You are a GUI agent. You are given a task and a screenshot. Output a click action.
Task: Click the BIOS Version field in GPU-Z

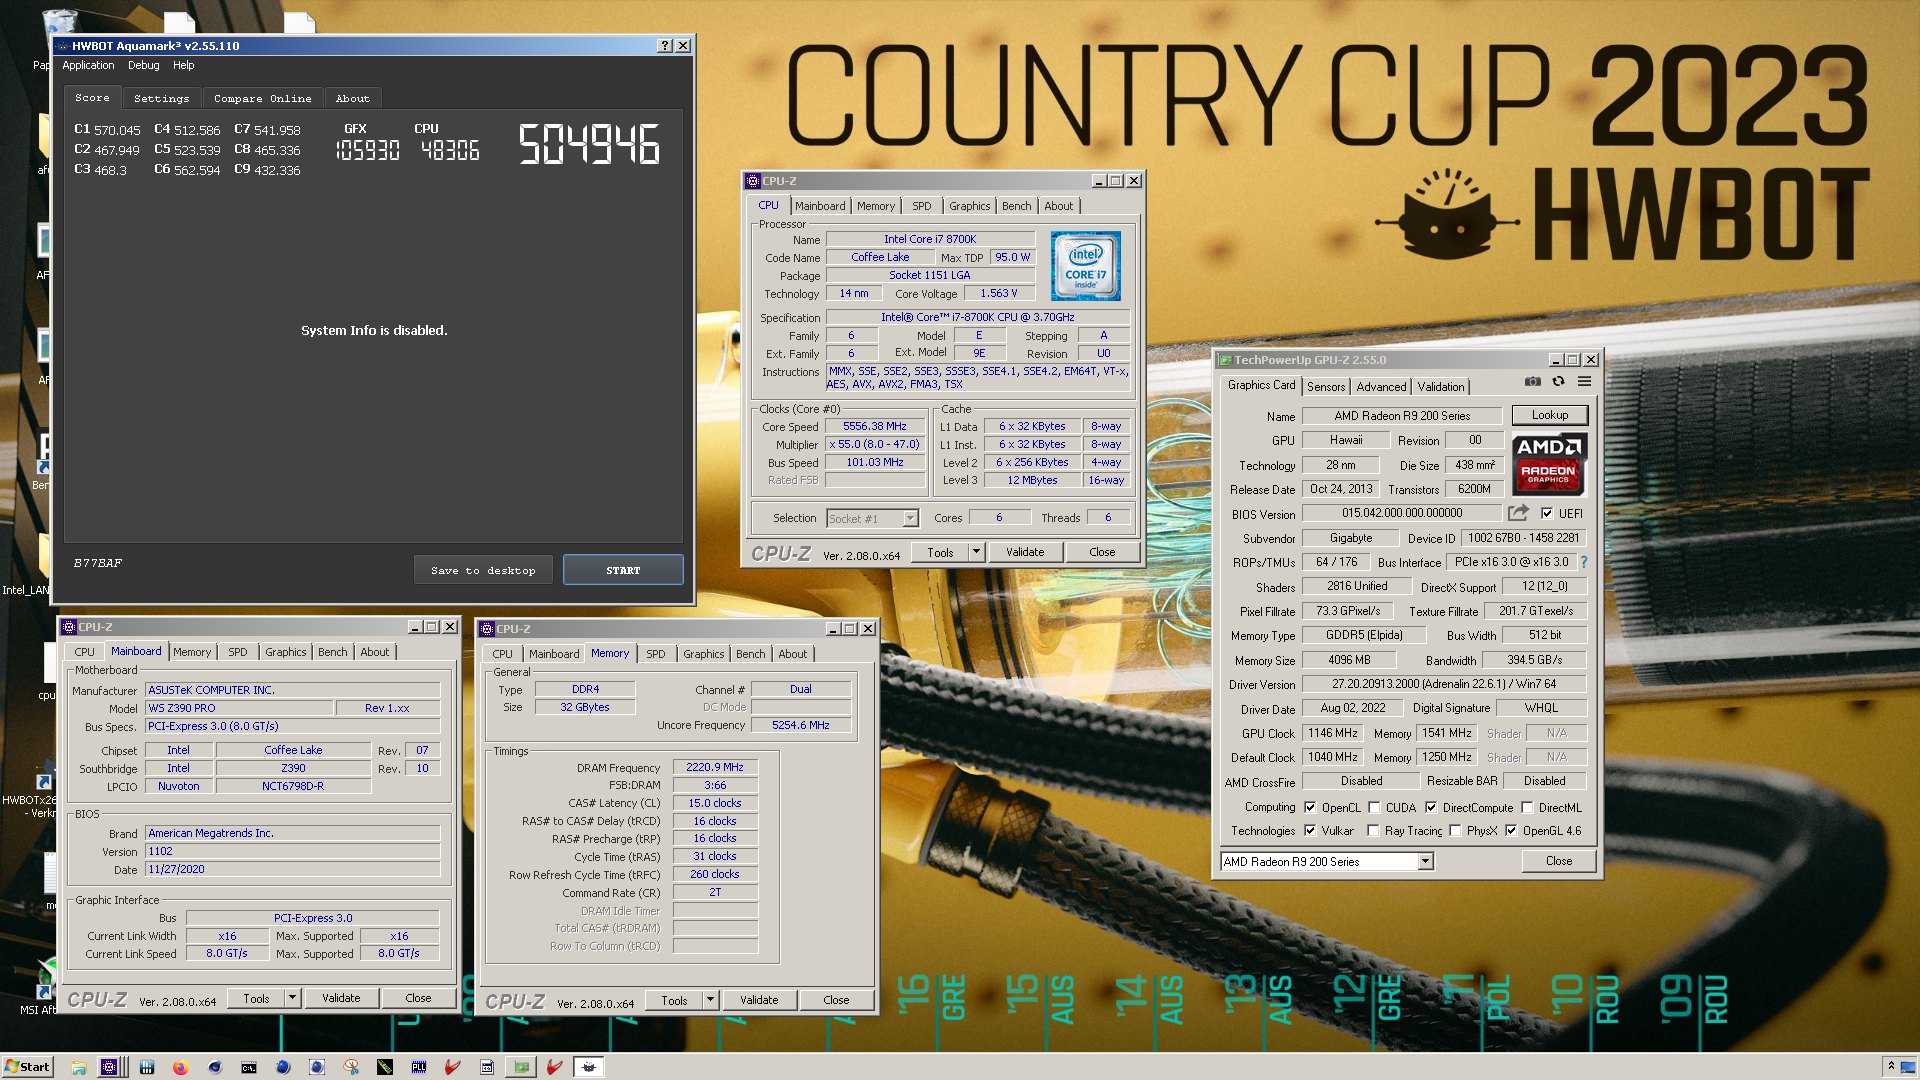tap(1402, 513)
